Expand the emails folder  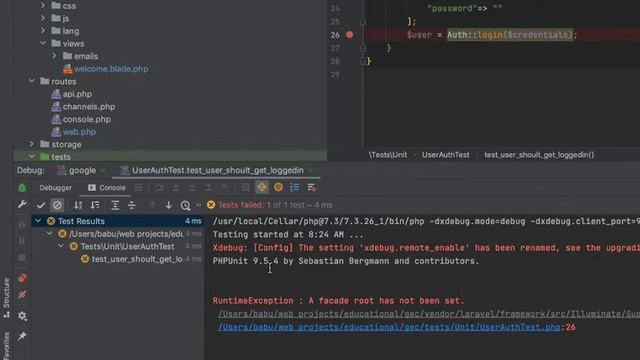coord(54,56)
